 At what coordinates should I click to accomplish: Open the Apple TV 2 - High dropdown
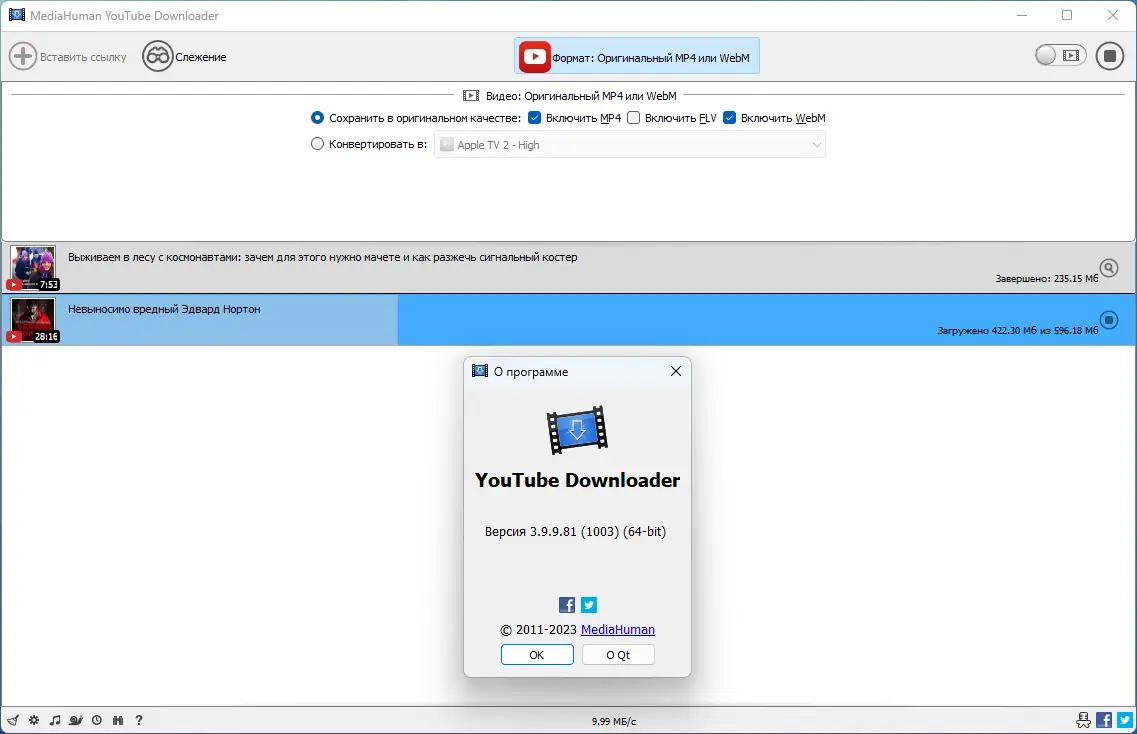coord(630,144)
